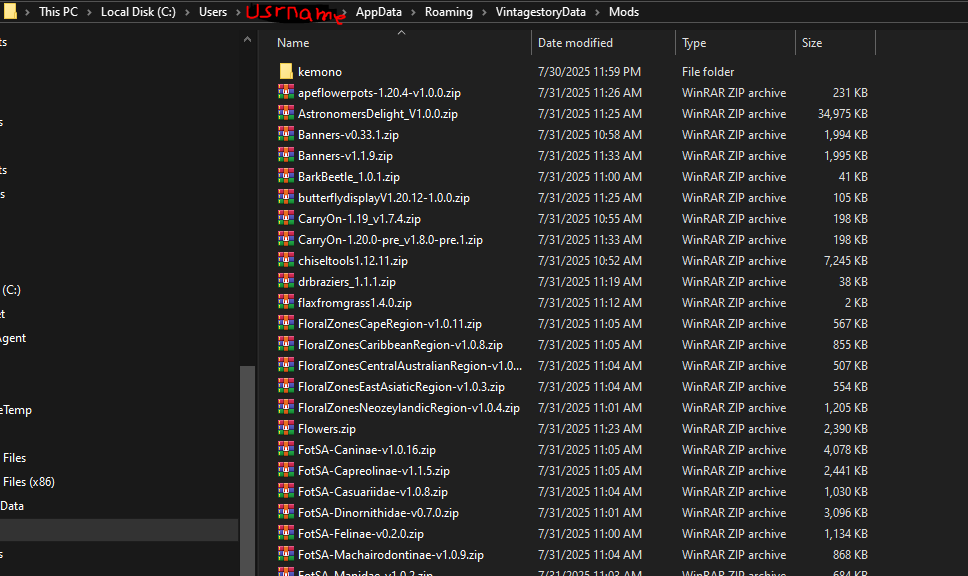968x576 pixels.
Task: Click the folder icon in the address bar
Action: pos(12,11)
